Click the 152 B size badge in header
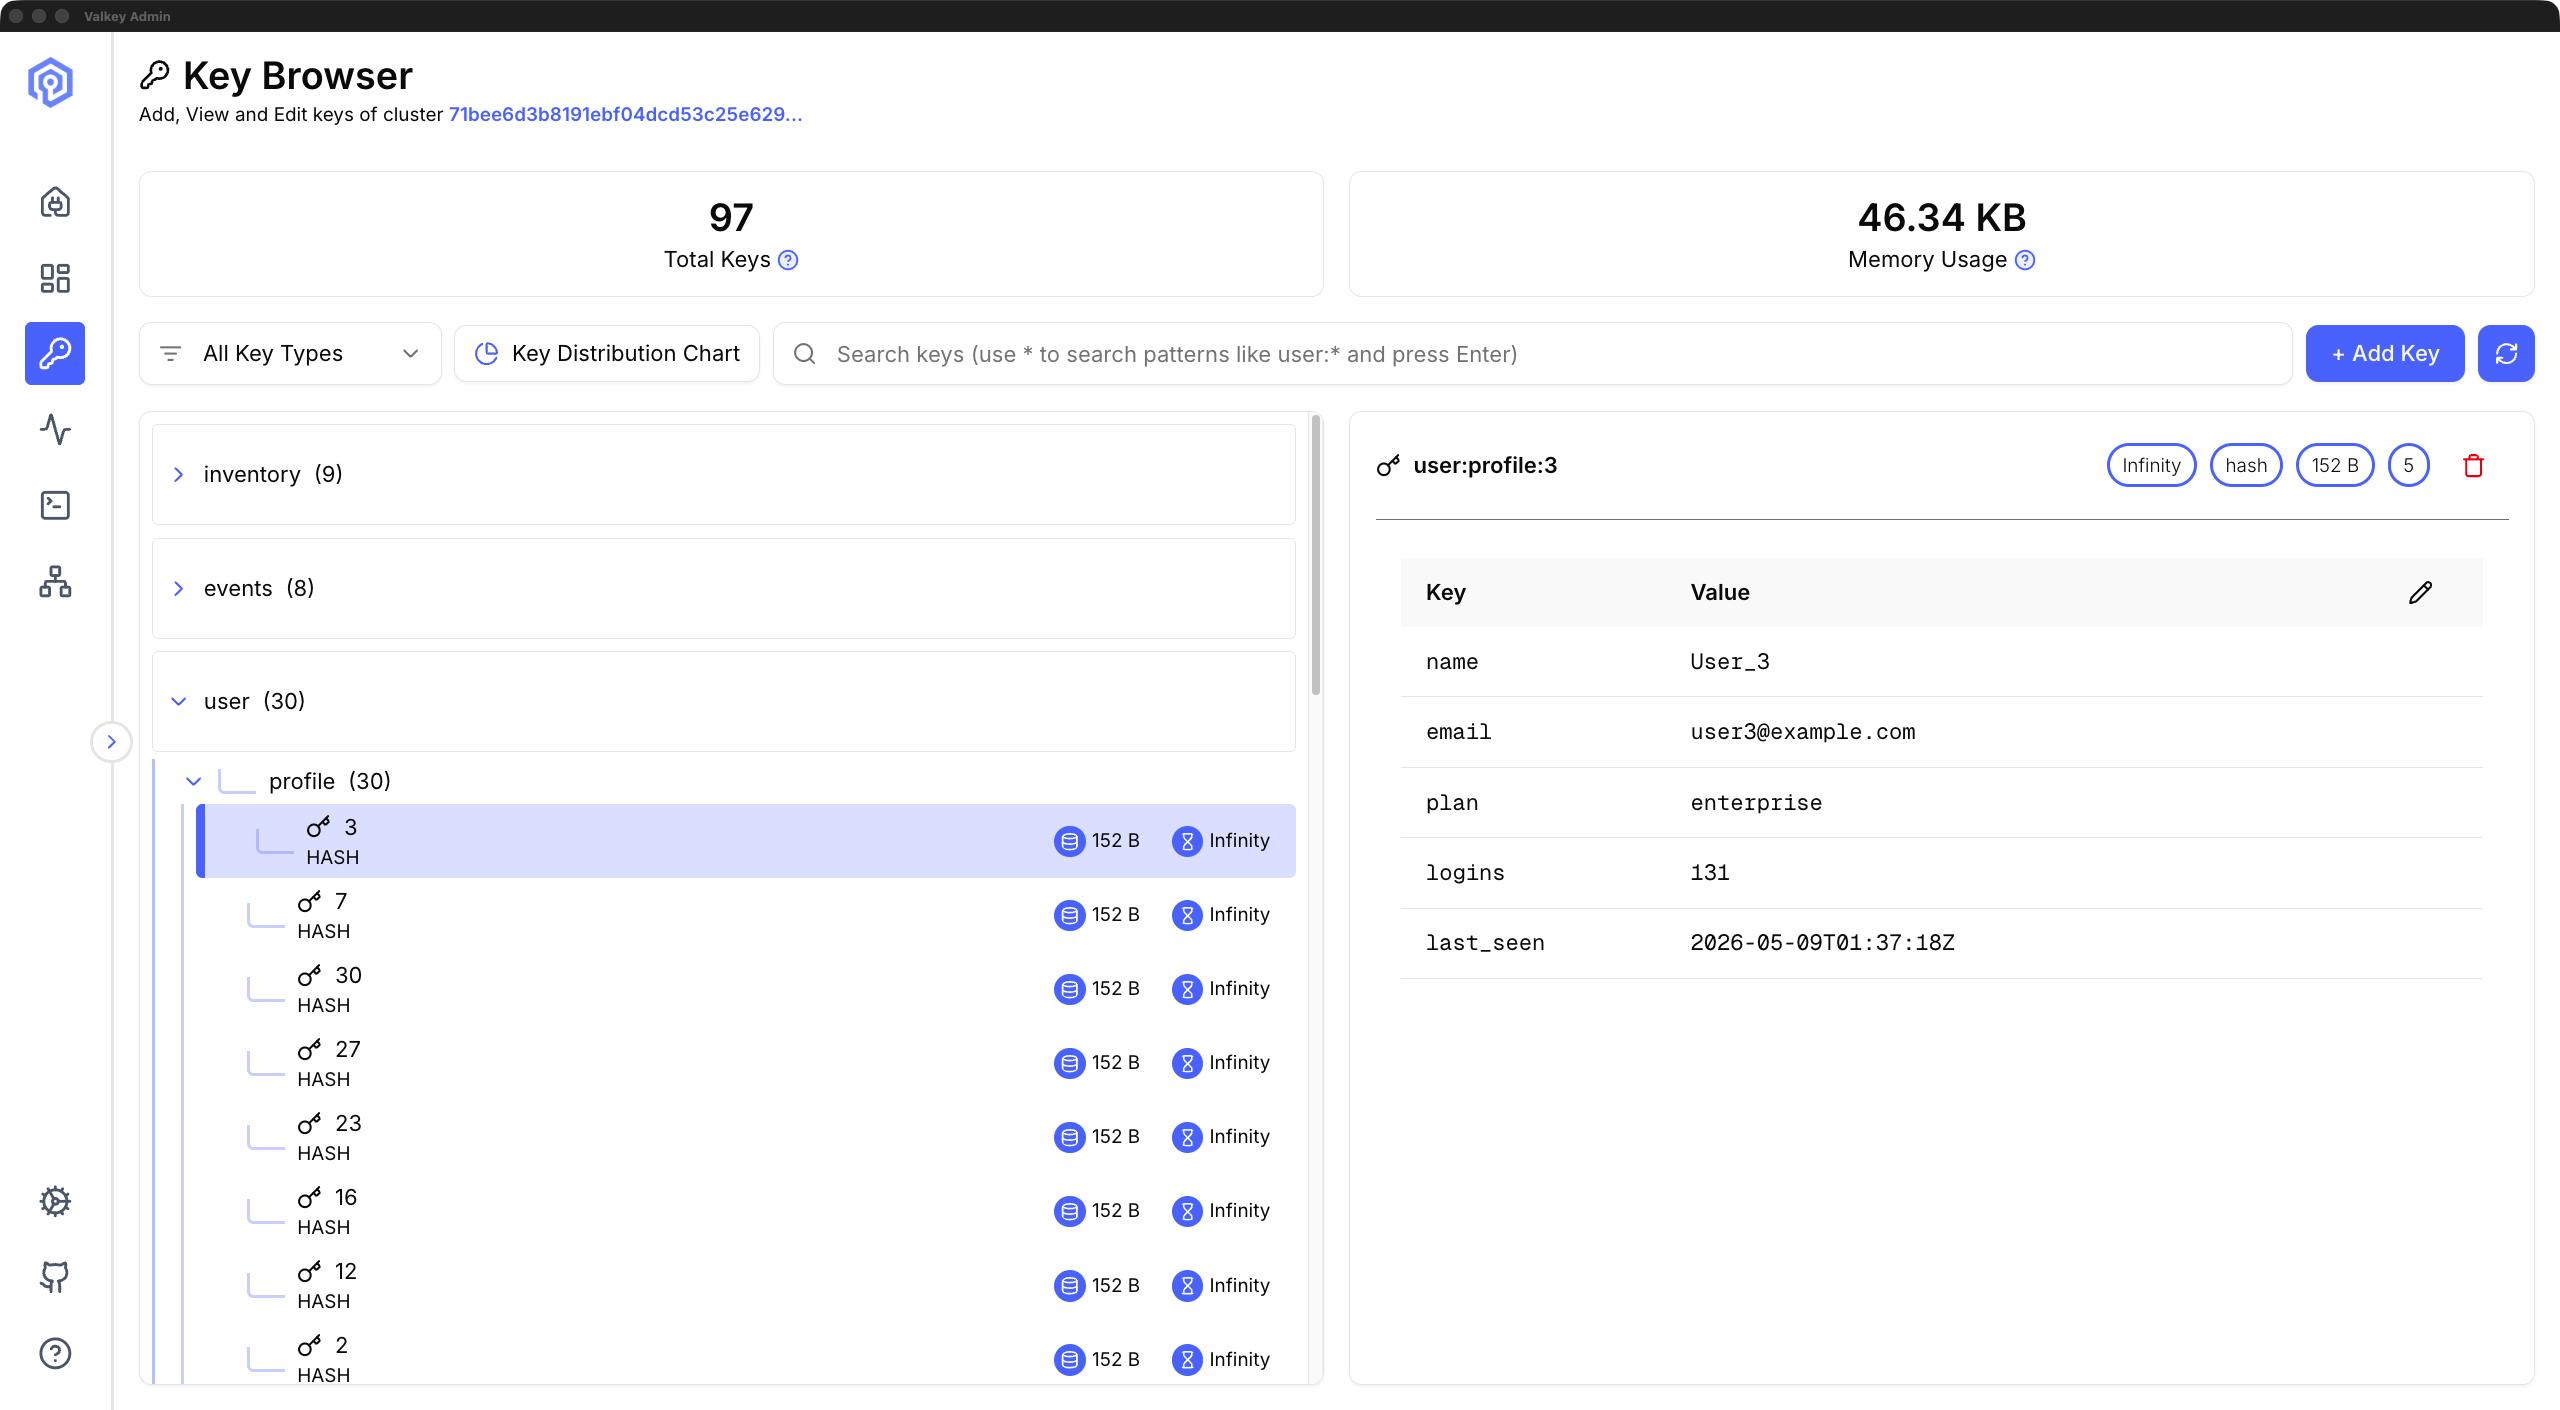Image resolution: width=2560 pixels, height=1410 pixels. (x=2334, y=465)
